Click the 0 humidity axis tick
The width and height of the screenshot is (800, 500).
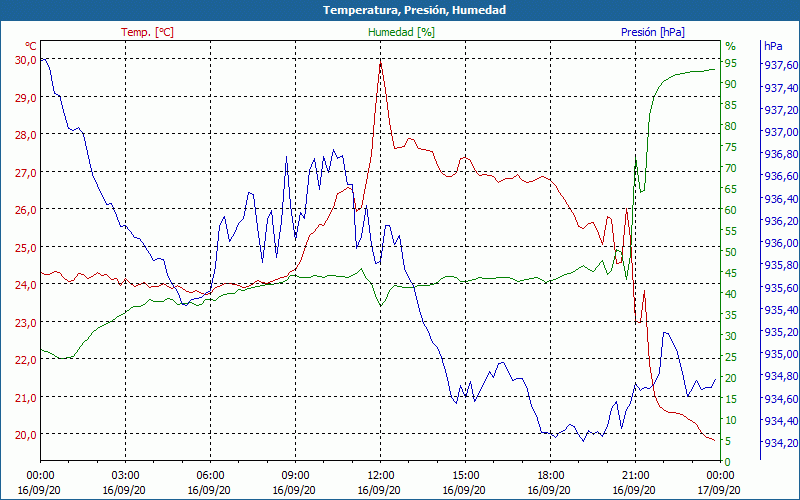point(728,462)
